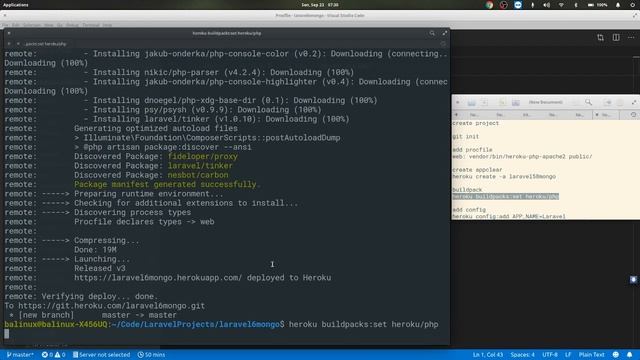
Task: Click the terminal window fullscreen arrows icon
Action: click(x=444, y=33)
